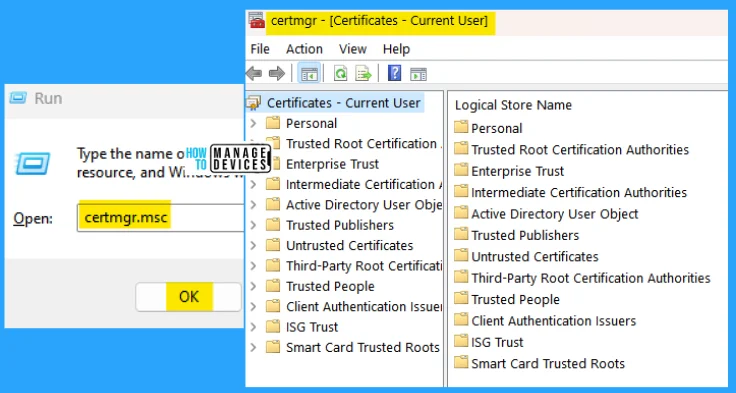Select 'Trusted Root Certification Authorities' list text
Screen dimensions: 736x393
tap(580, 150)
